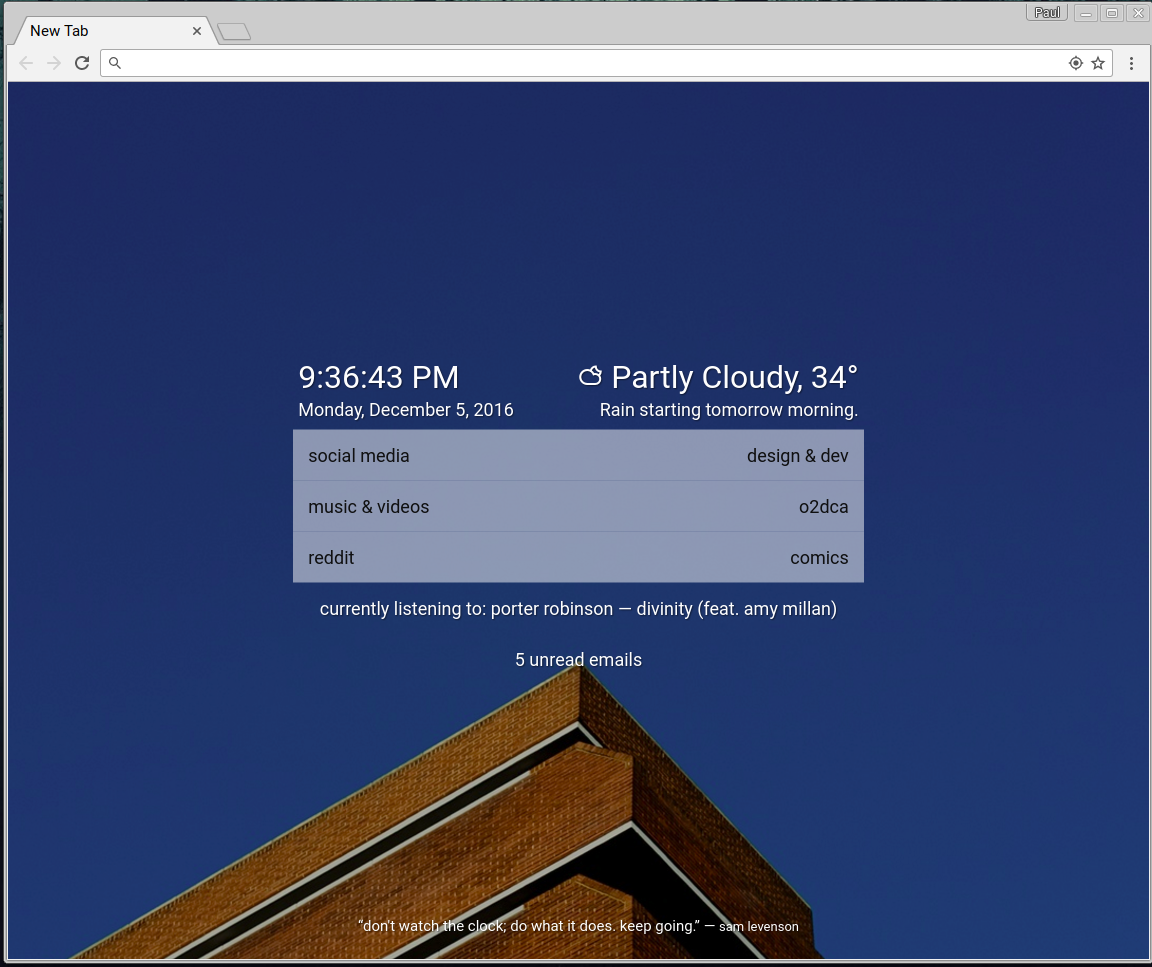The width and height of the screenshot is (1152, 967).
Task: Expand the social media link group
Action: click(x=359, y=456)
